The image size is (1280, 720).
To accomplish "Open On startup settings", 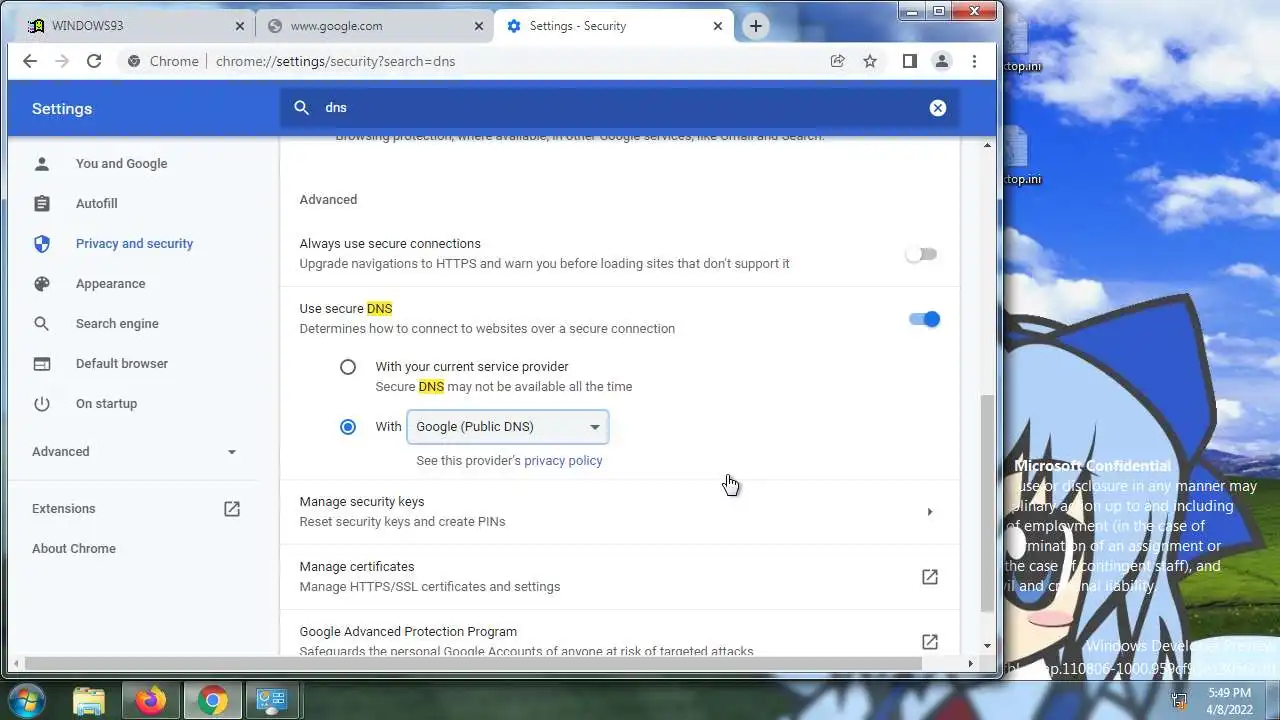I will coord(106,404).
